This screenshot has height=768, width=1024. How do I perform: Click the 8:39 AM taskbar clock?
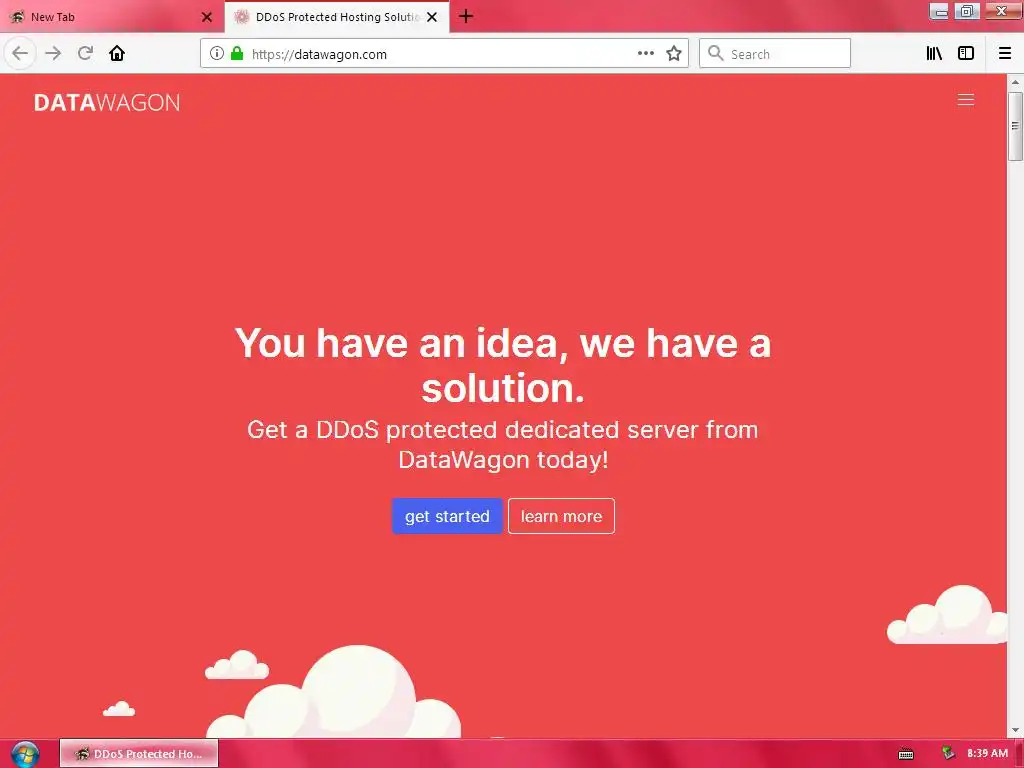tap(987, 753)
